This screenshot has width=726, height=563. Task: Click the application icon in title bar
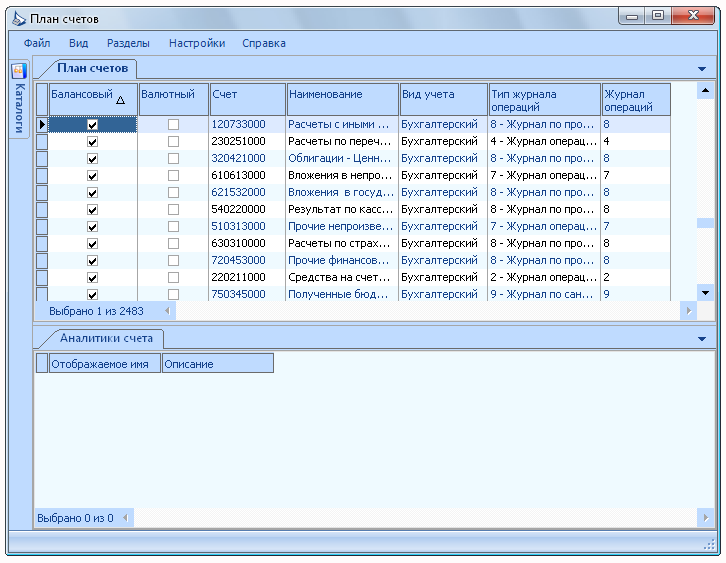tap(19, 19)
